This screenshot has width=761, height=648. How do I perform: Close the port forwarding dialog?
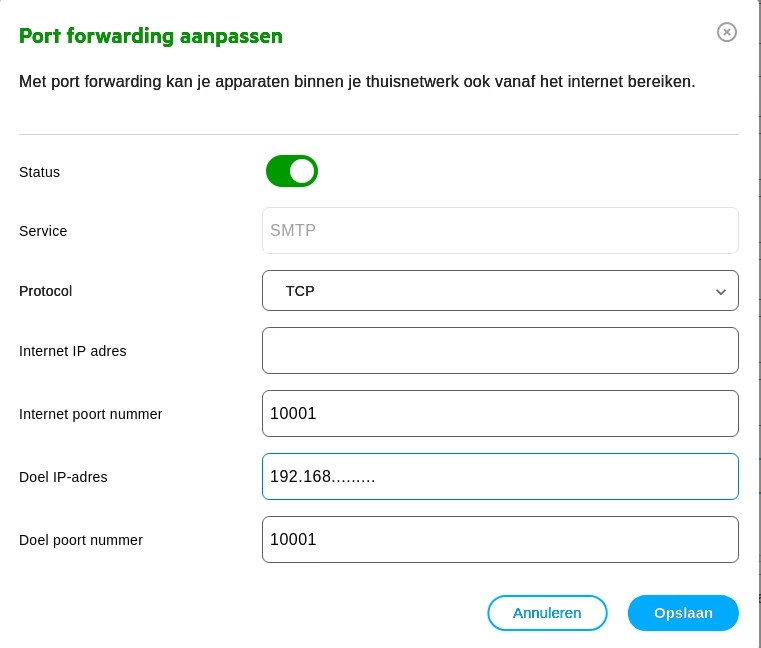(727, 32)
